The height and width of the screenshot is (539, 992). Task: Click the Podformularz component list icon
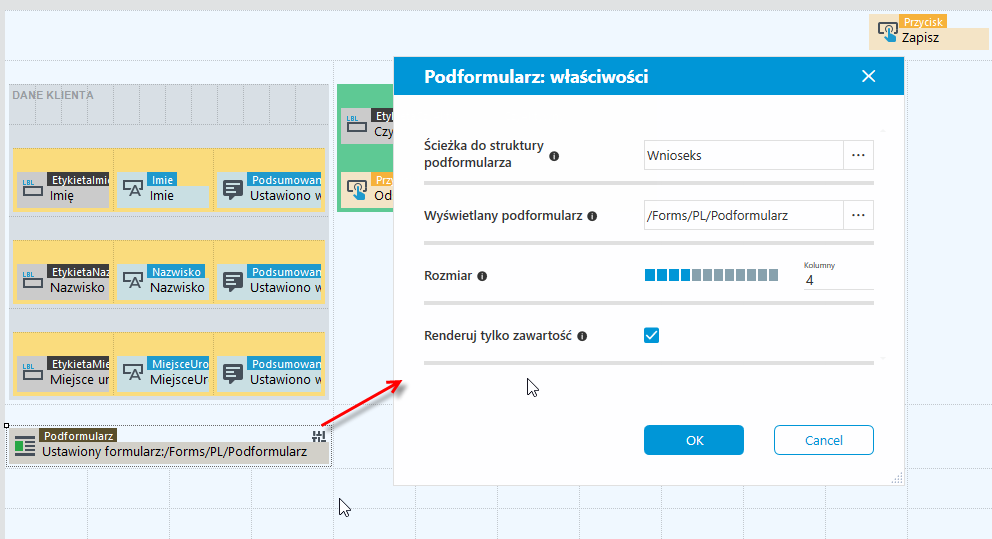(25, 446)
